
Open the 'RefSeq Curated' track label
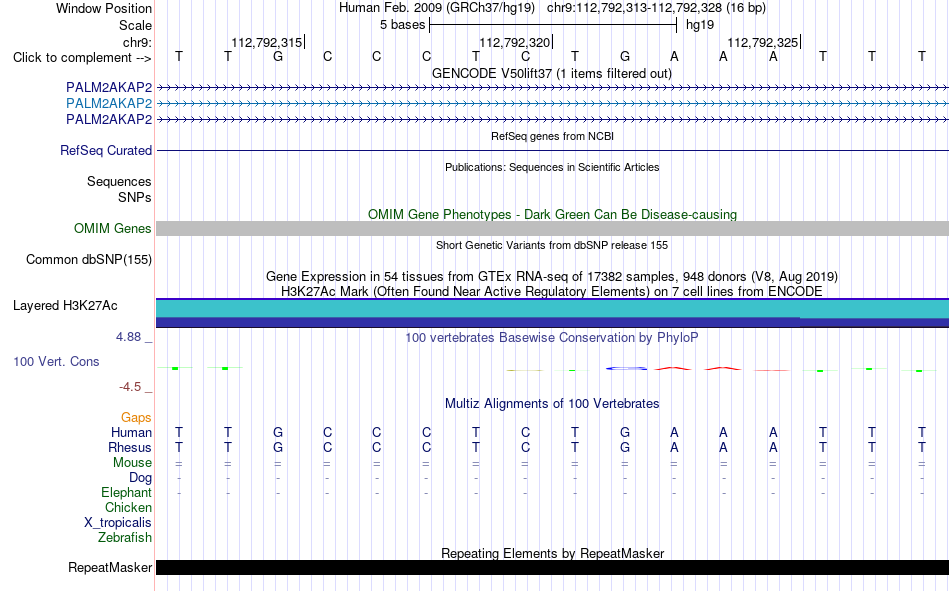tap(106, 150)
